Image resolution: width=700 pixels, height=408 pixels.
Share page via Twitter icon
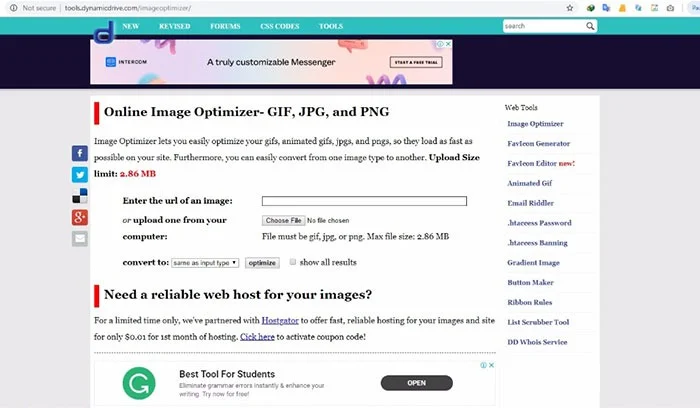[x=80, y=175]
